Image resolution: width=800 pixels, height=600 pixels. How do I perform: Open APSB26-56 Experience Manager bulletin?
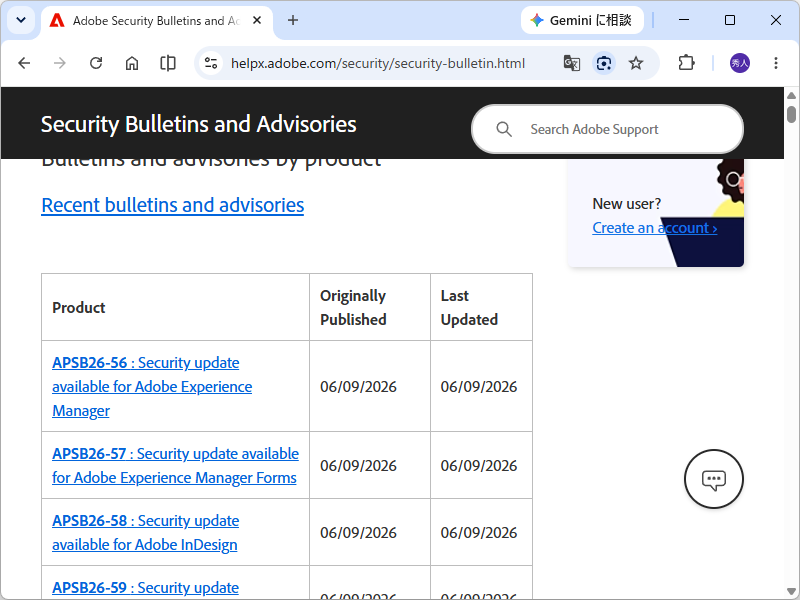pos(152,387)
